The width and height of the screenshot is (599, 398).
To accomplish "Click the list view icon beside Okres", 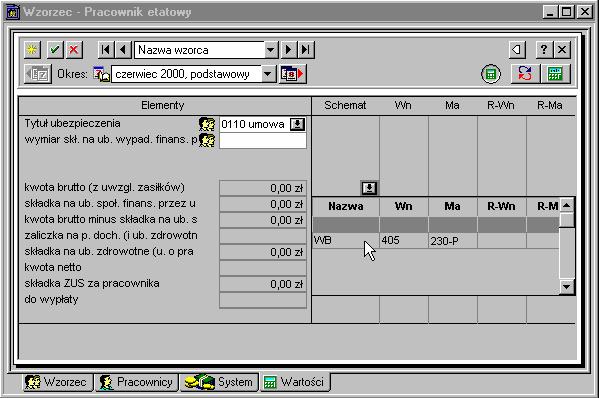I will 38,74.
